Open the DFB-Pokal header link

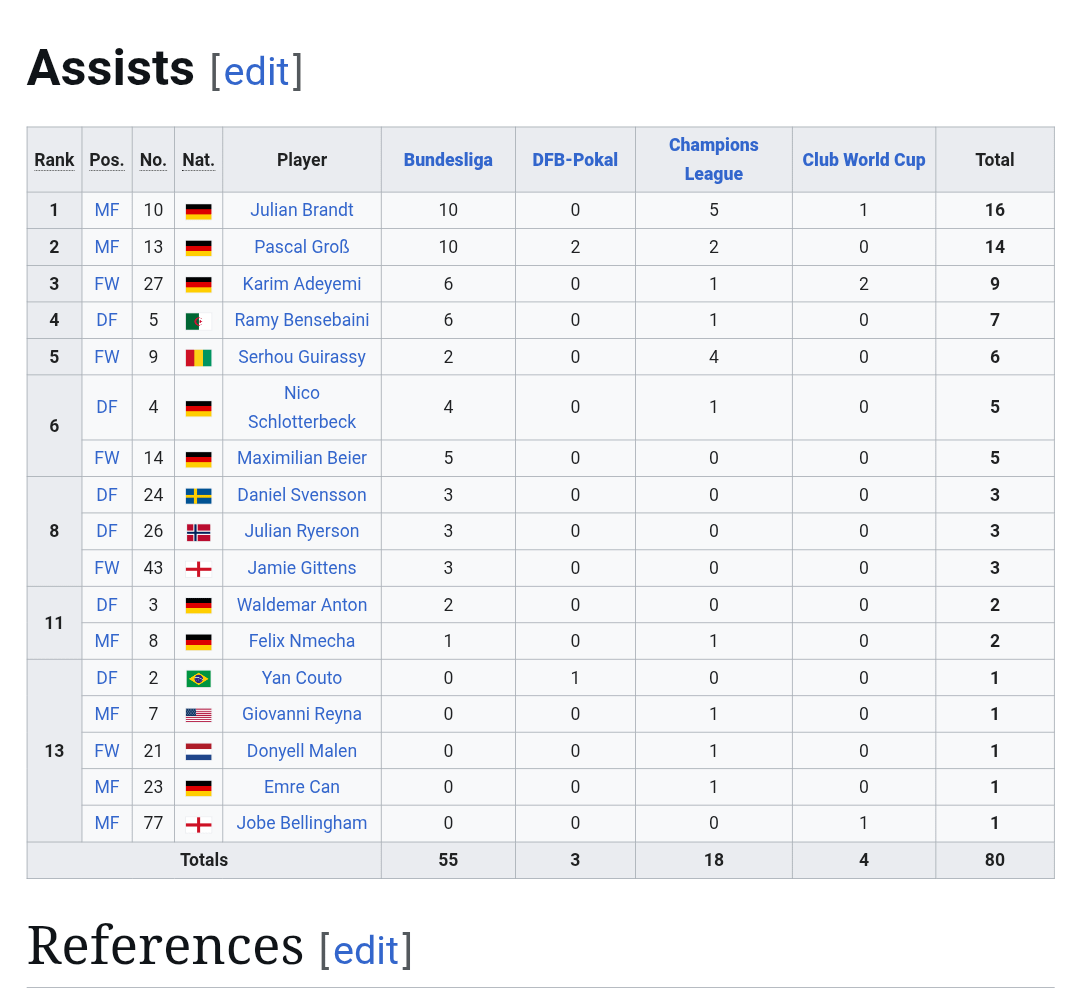point(575,160)
